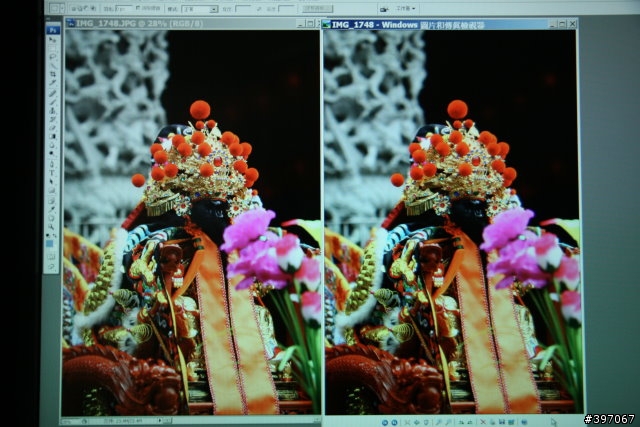Click the Refine Edge button
This screenshot has height=427, width=640.
(x=317, y=9)
